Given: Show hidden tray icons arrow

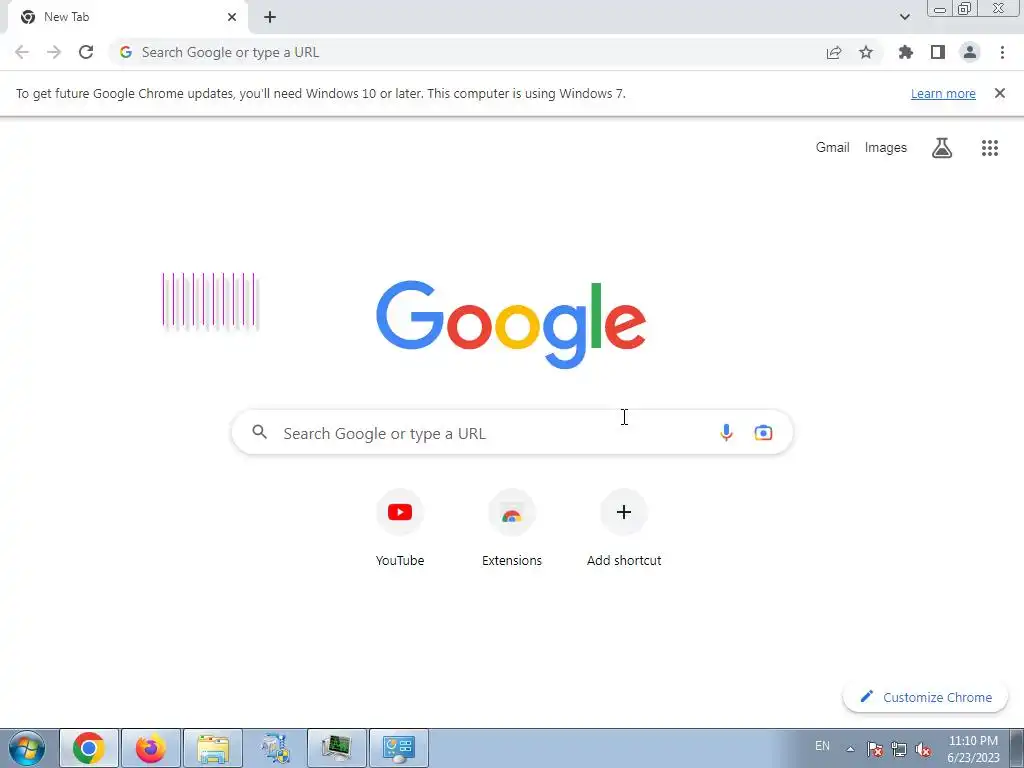Looking at the screenshot, I should (x=850, y=749).
